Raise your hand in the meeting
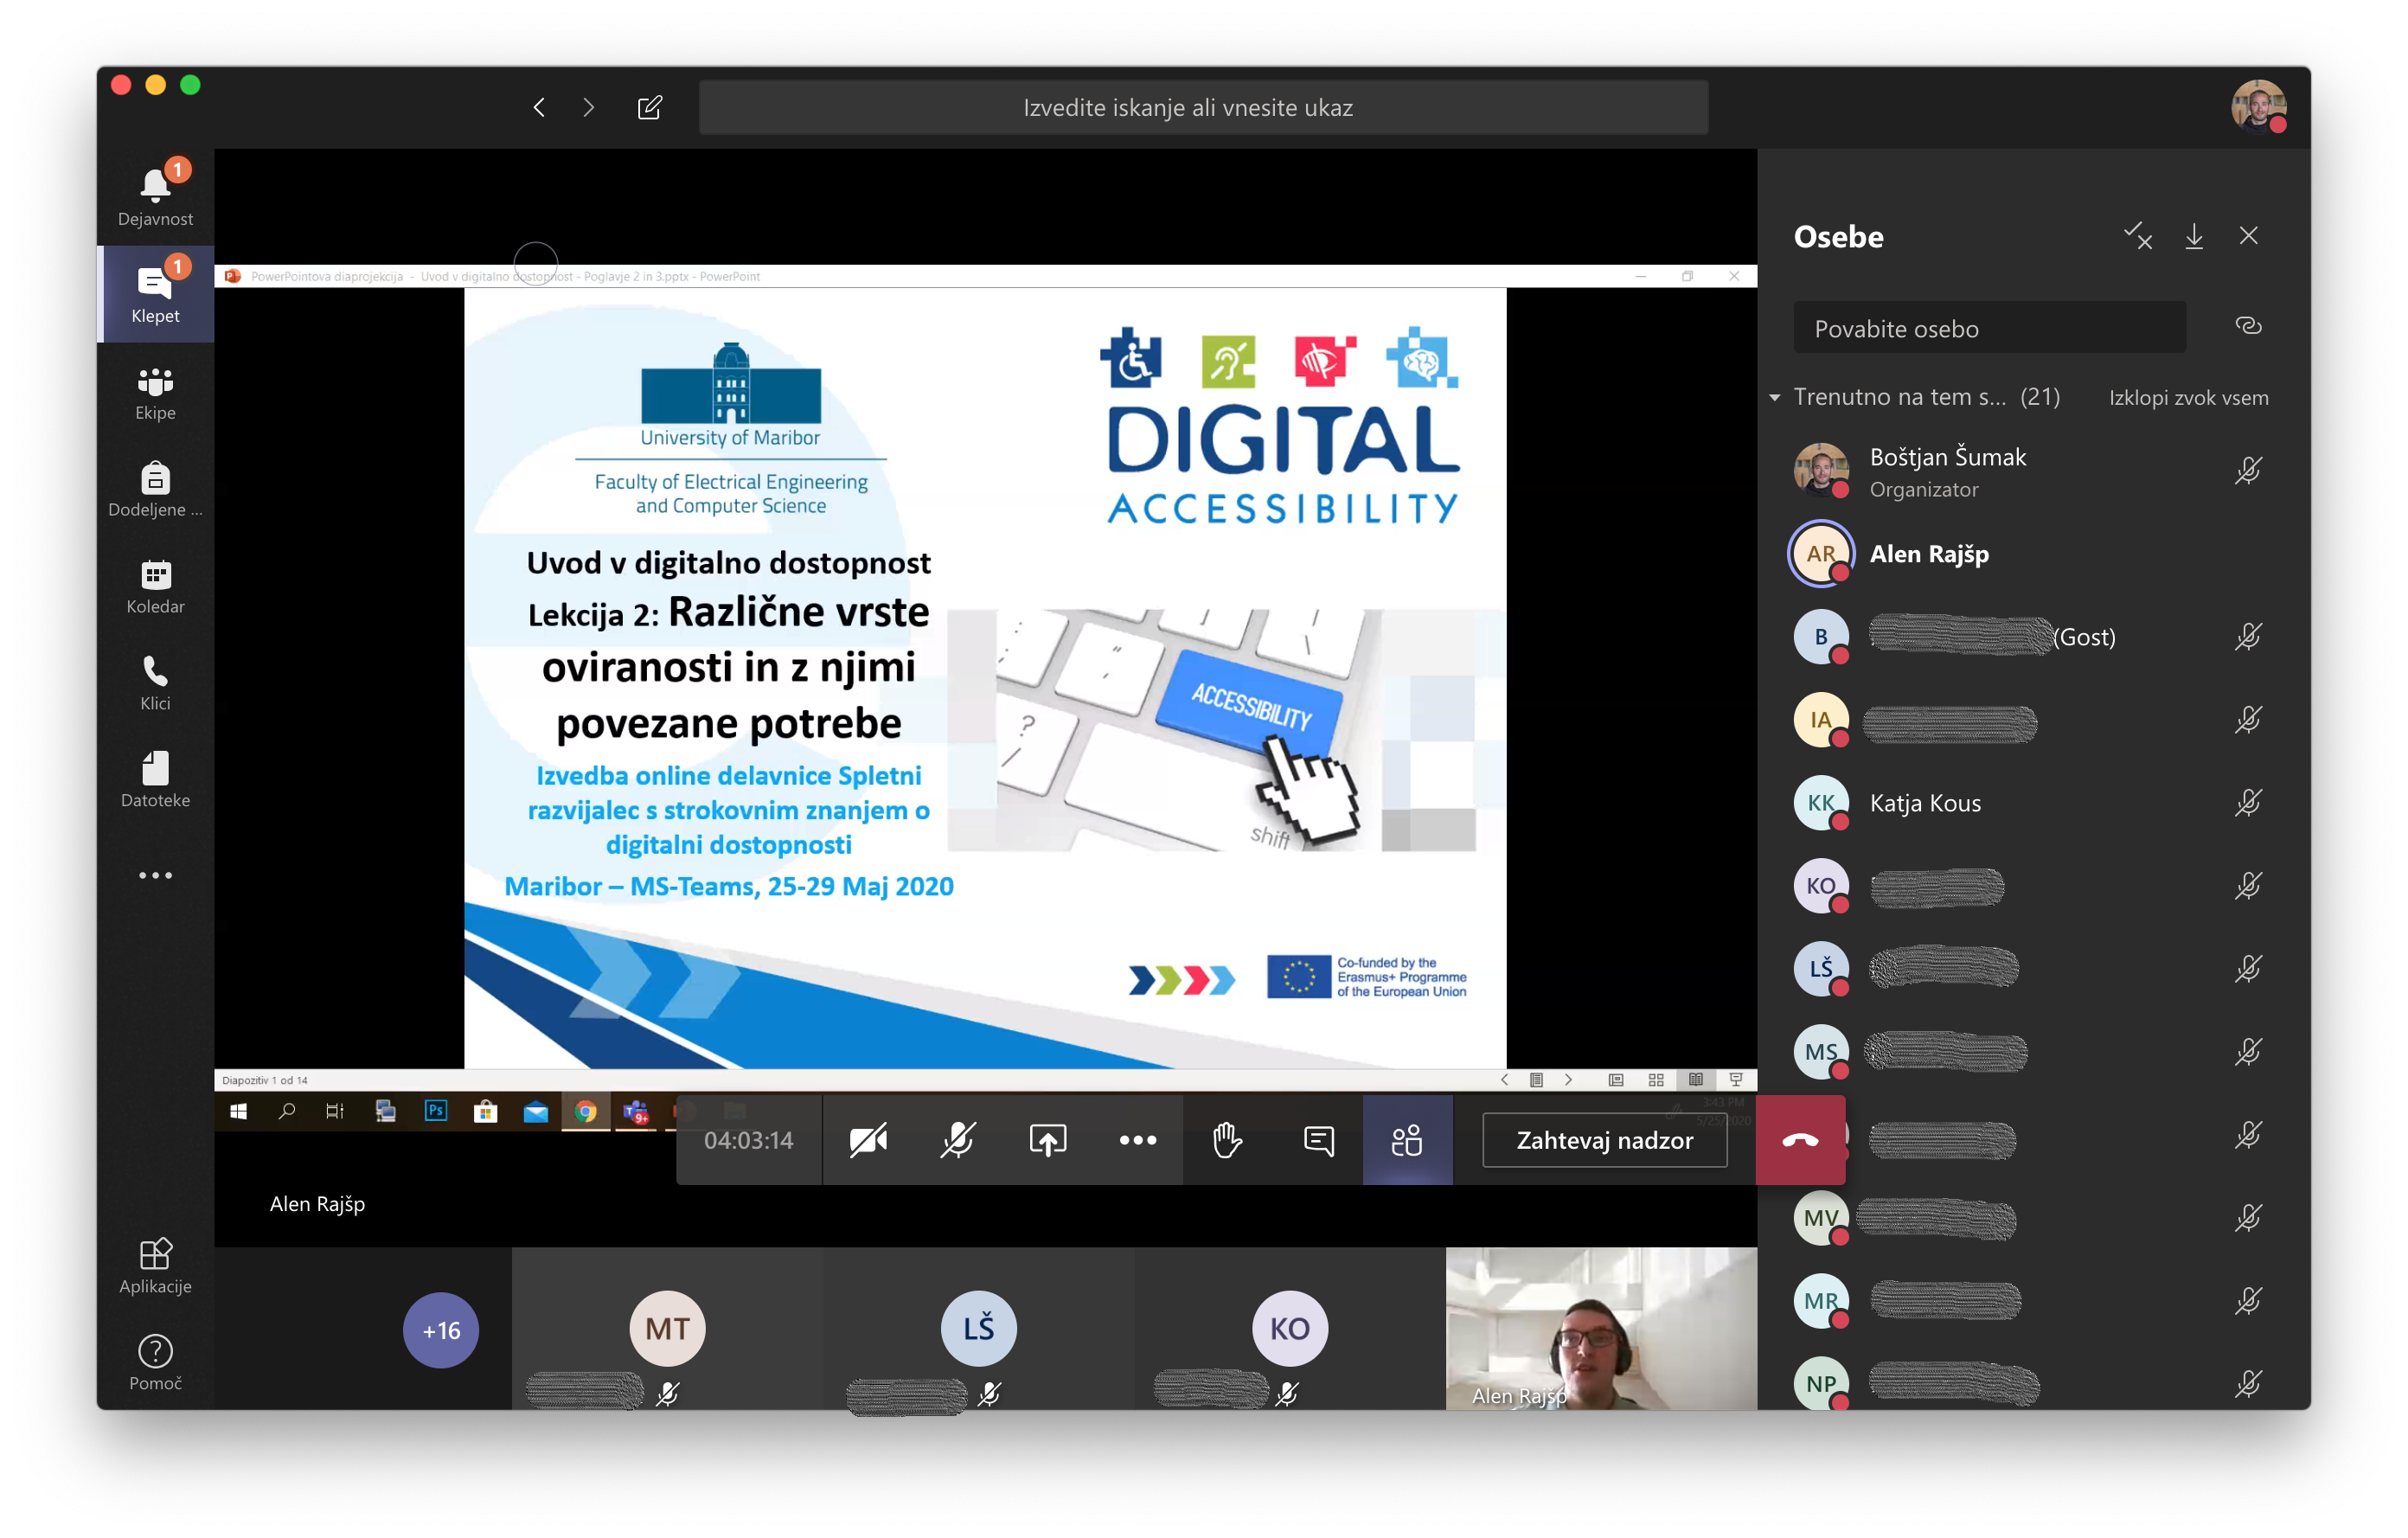 [x=1228, y=1139]
